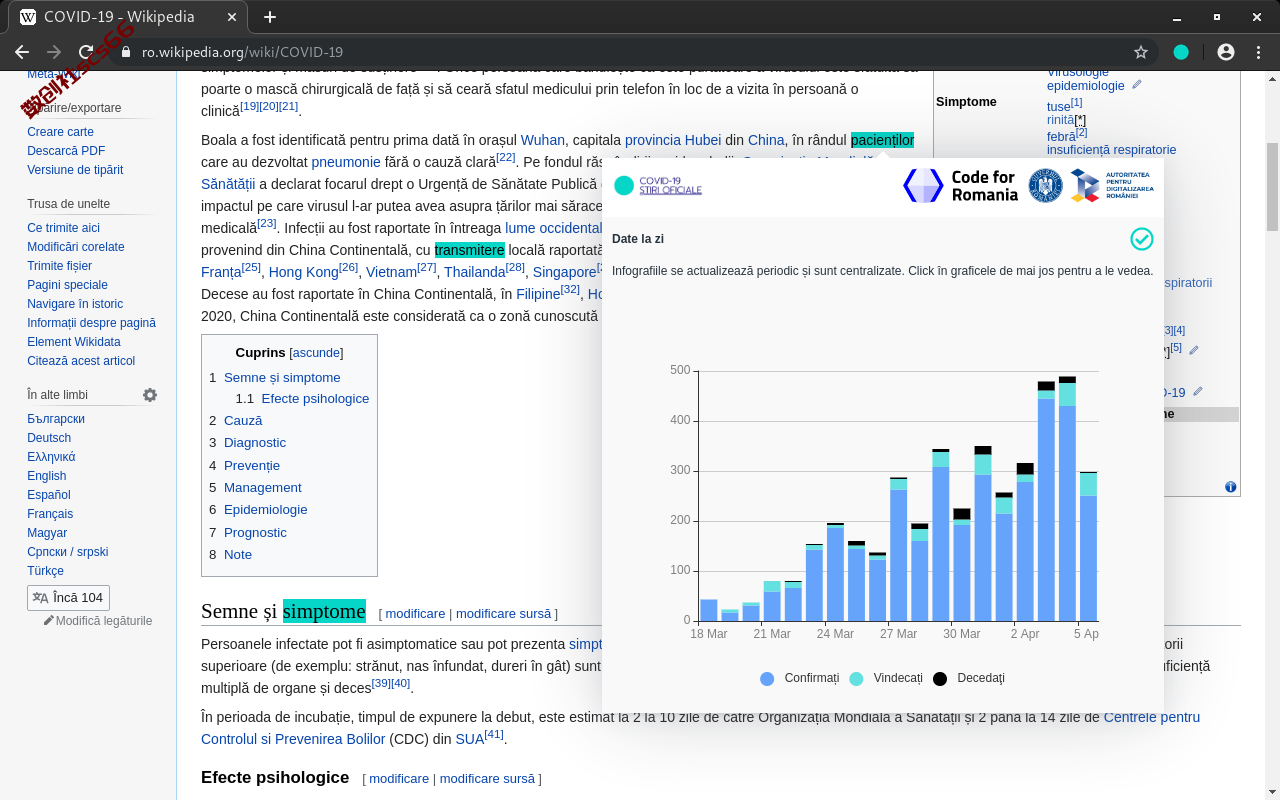Click the highlighted pacienților term
Screen dimensions: 1280x800
coord(882,140)
